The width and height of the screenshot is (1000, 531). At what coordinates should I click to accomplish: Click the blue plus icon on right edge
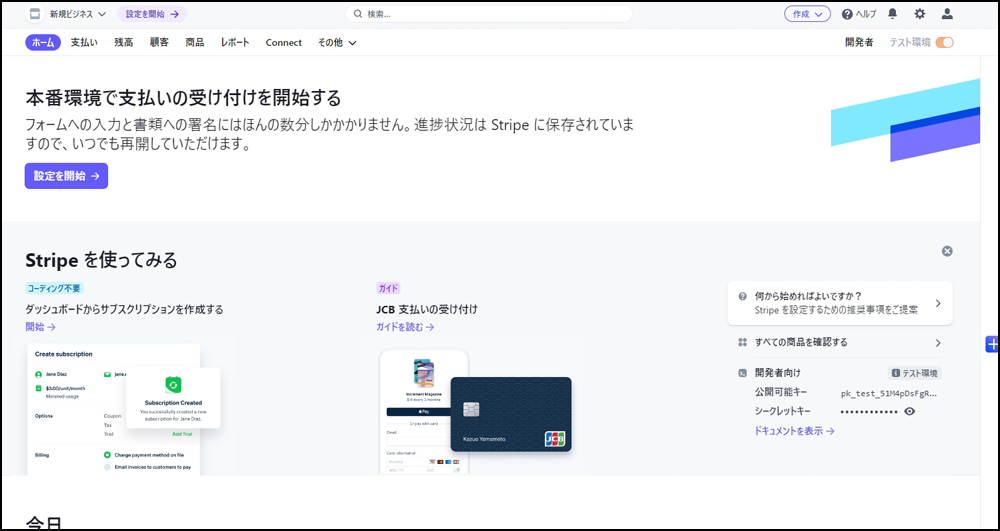pos(992,344)
